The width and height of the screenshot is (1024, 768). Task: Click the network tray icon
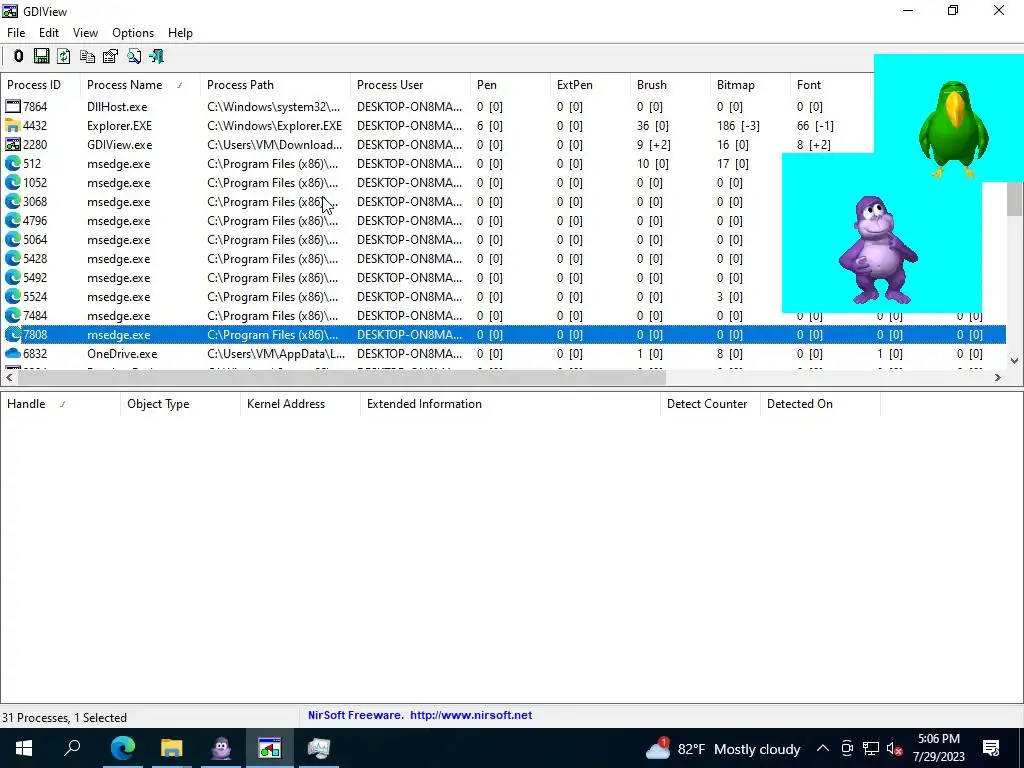click(x=871, y=748)
